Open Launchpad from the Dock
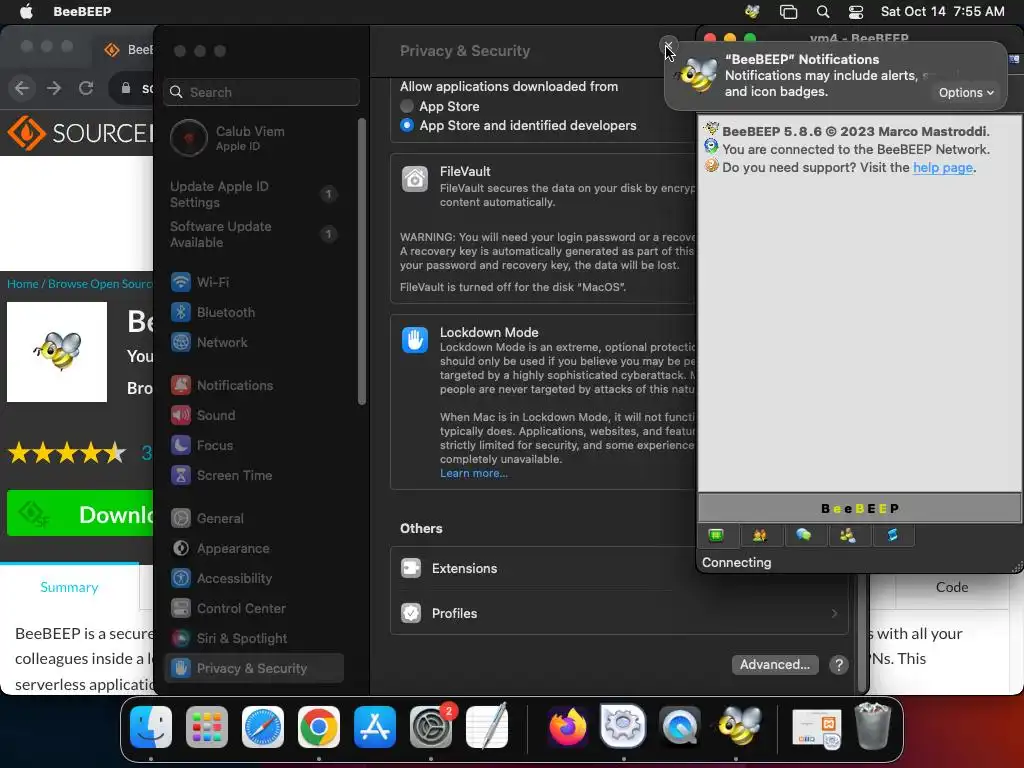The image size is (1024, 768). pyautogui.click(x=207, y=727)
